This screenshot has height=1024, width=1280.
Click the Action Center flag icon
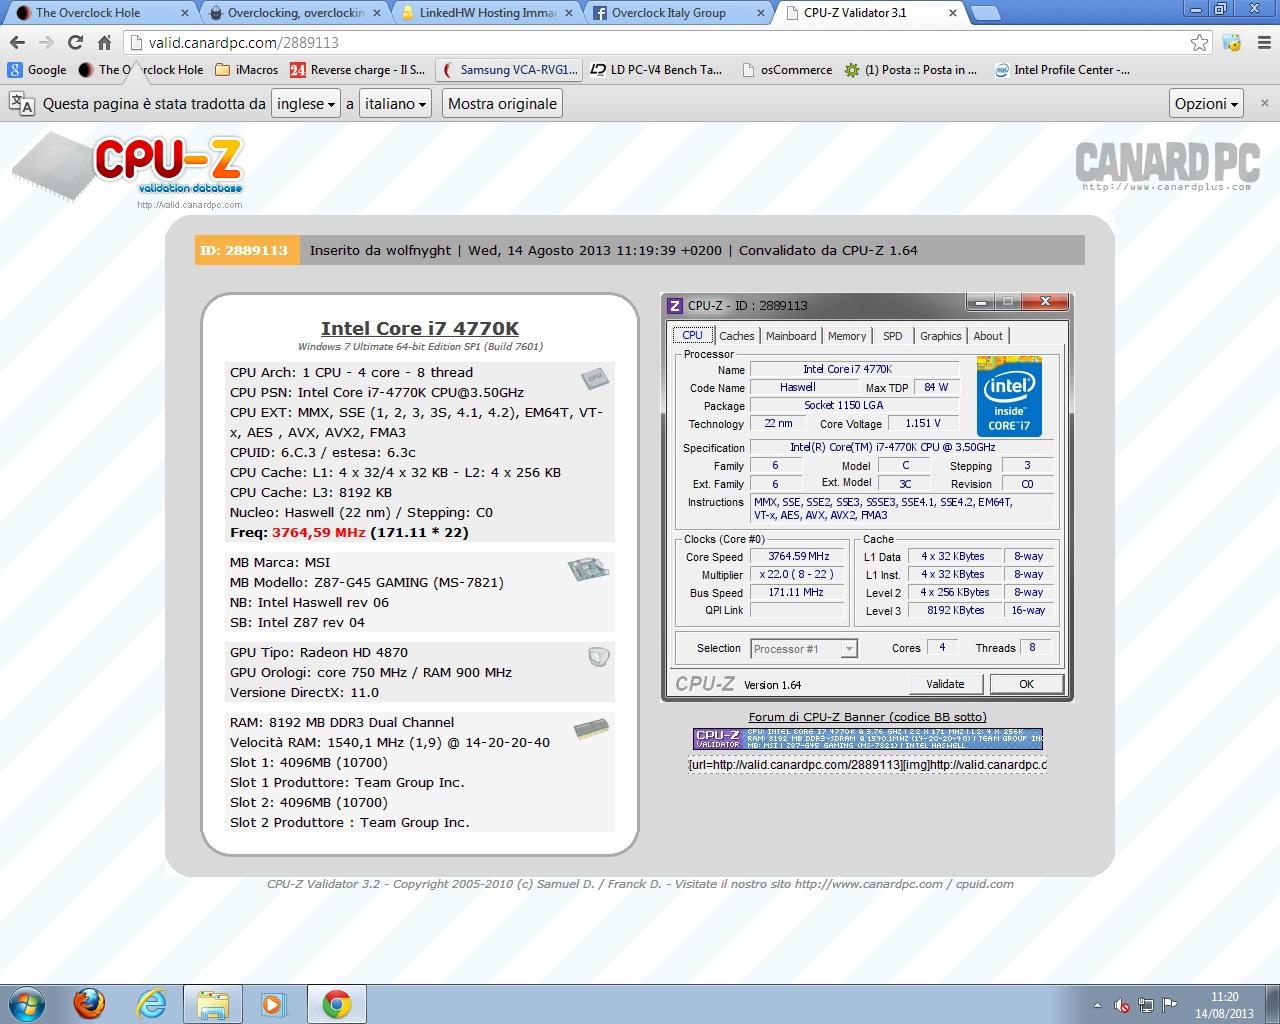1169,1004
